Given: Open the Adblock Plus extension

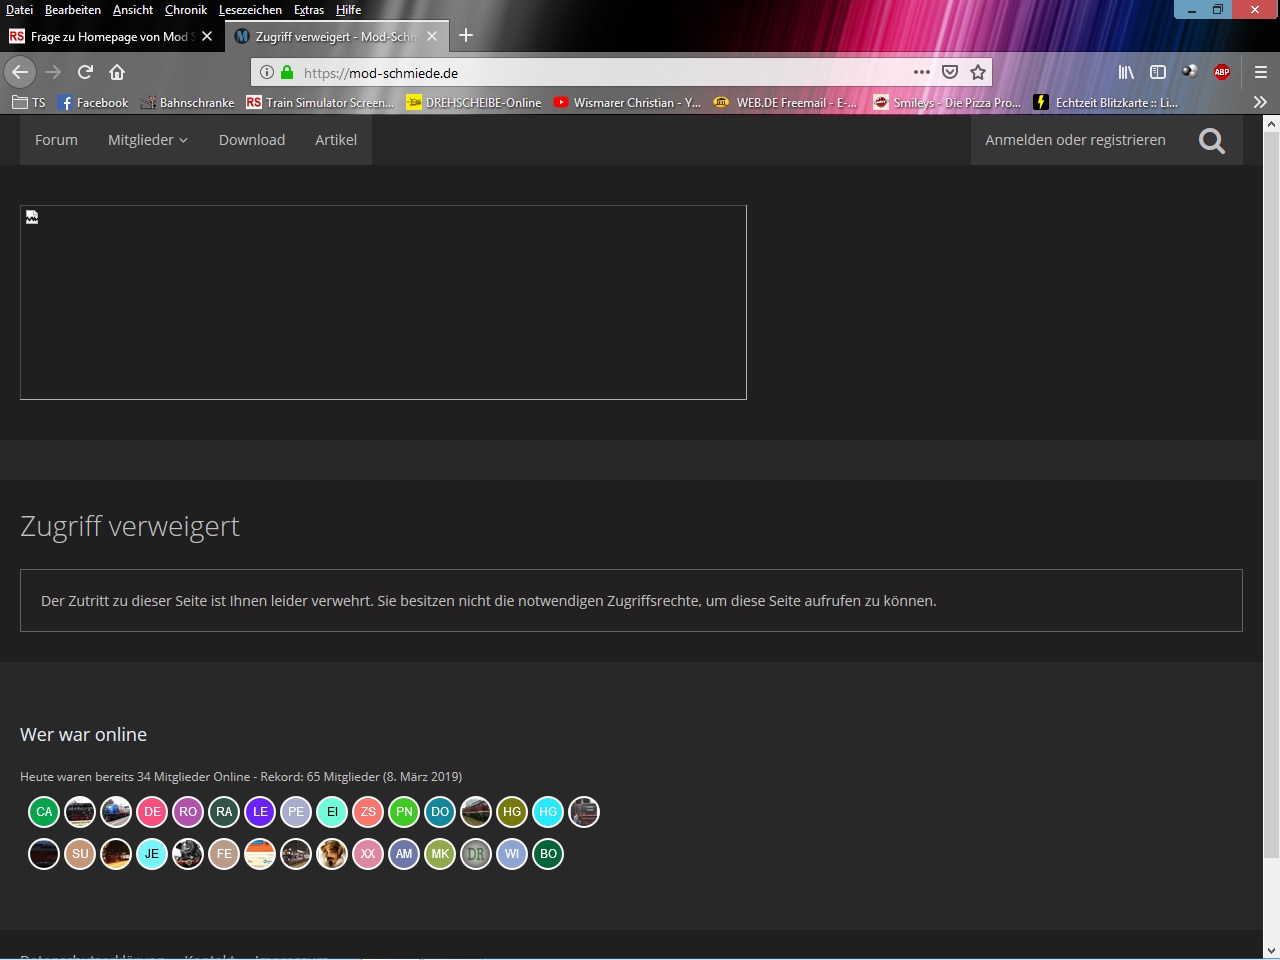Looking at the screenshot, I should [x=1222, y=72].
